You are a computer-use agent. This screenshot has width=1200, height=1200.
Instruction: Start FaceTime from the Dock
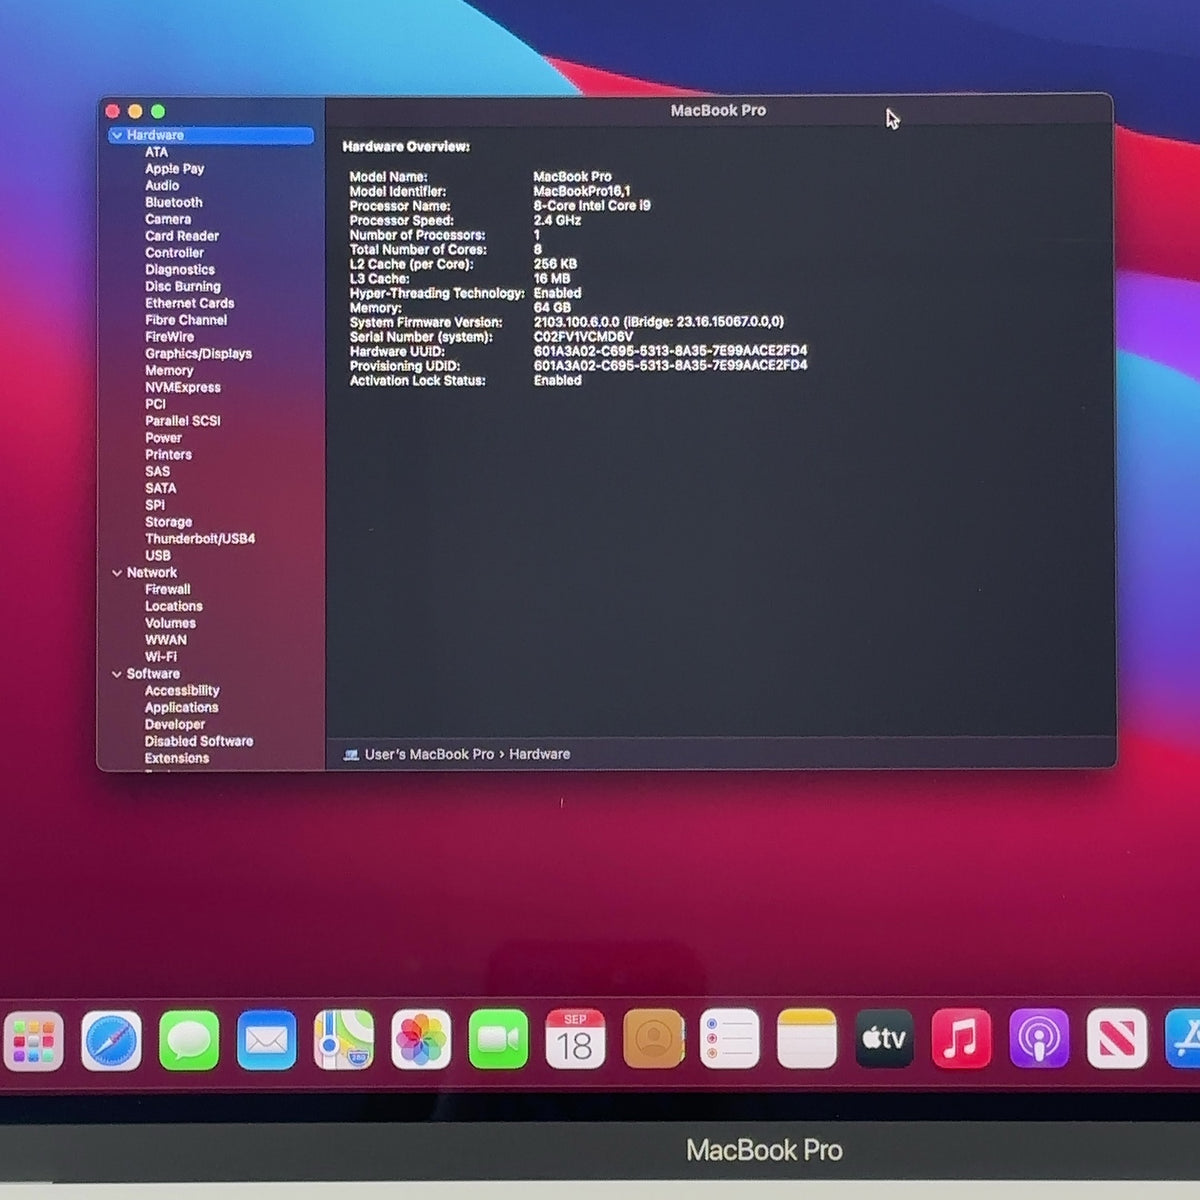pyautogui.click(x=498, y=1040)
